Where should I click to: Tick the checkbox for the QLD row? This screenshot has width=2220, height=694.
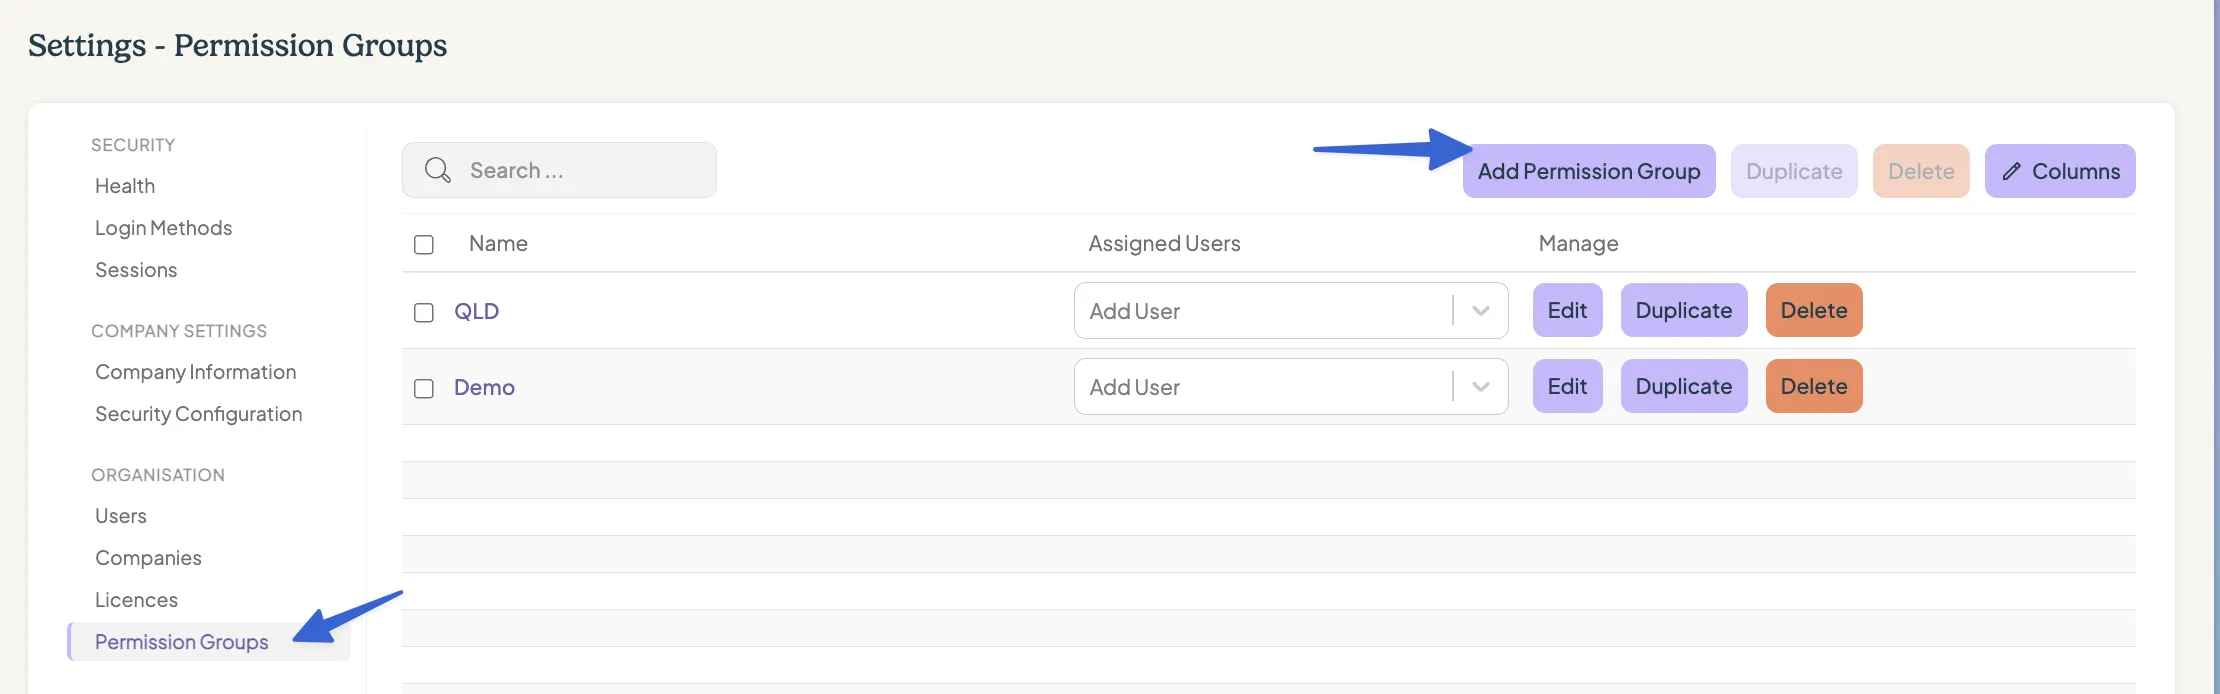coord(424,312)
